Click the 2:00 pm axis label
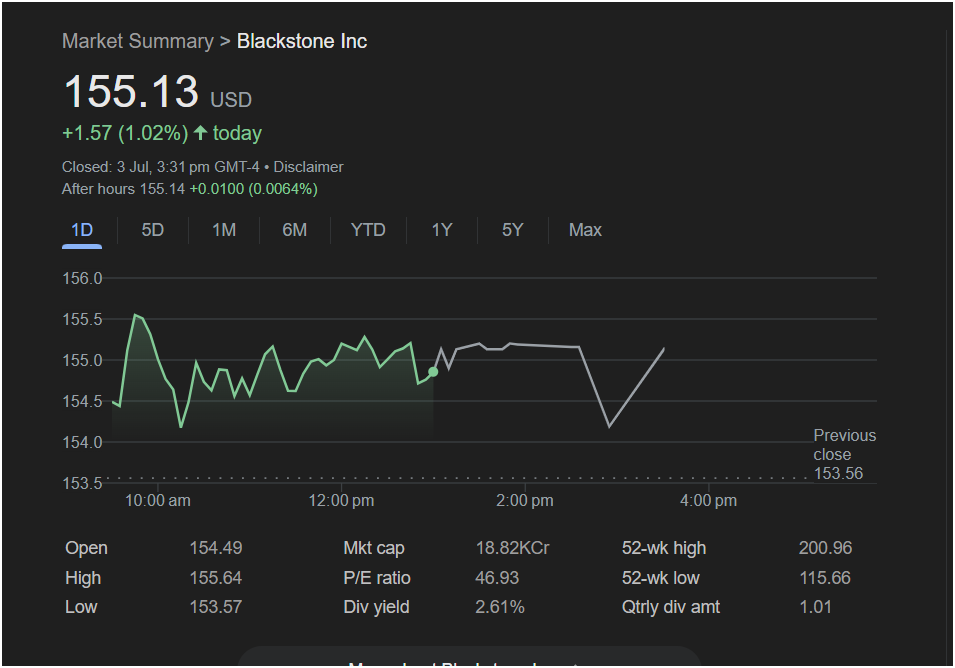This screenshot has width=955, height=668. point(525,501)
